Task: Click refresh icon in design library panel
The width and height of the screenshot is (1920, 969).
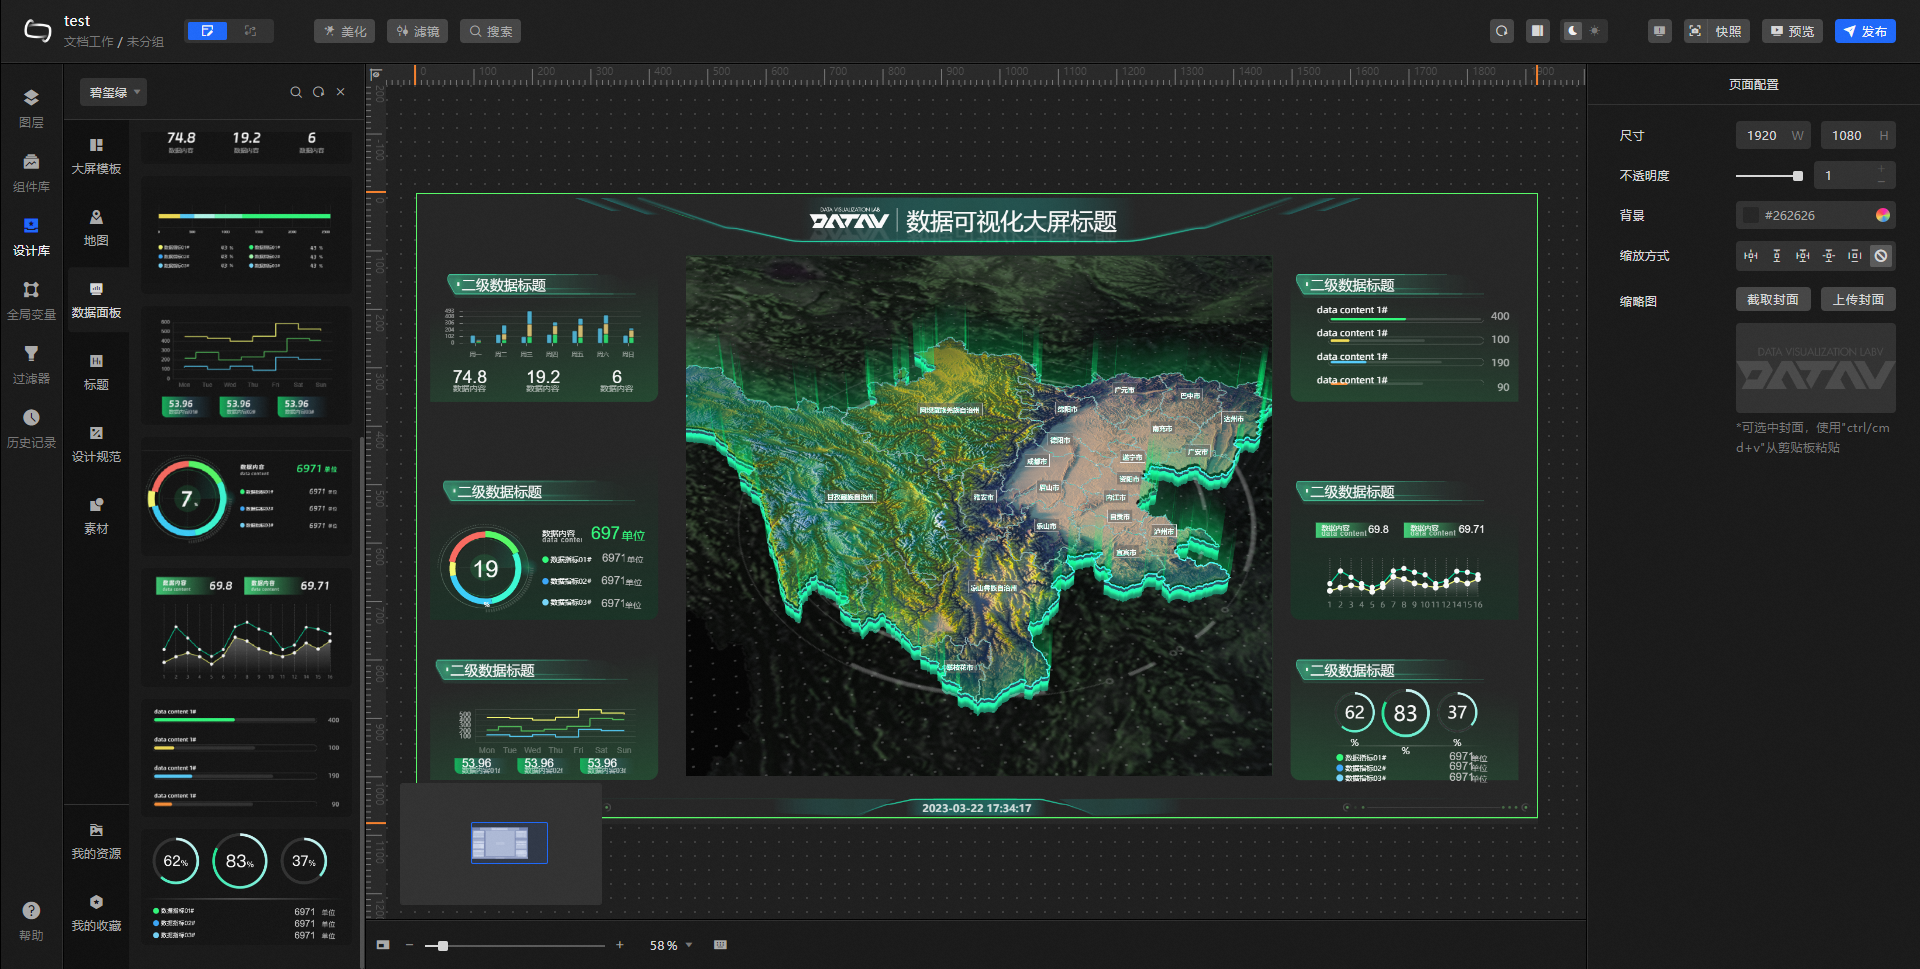Action: [x=318, y=92]
